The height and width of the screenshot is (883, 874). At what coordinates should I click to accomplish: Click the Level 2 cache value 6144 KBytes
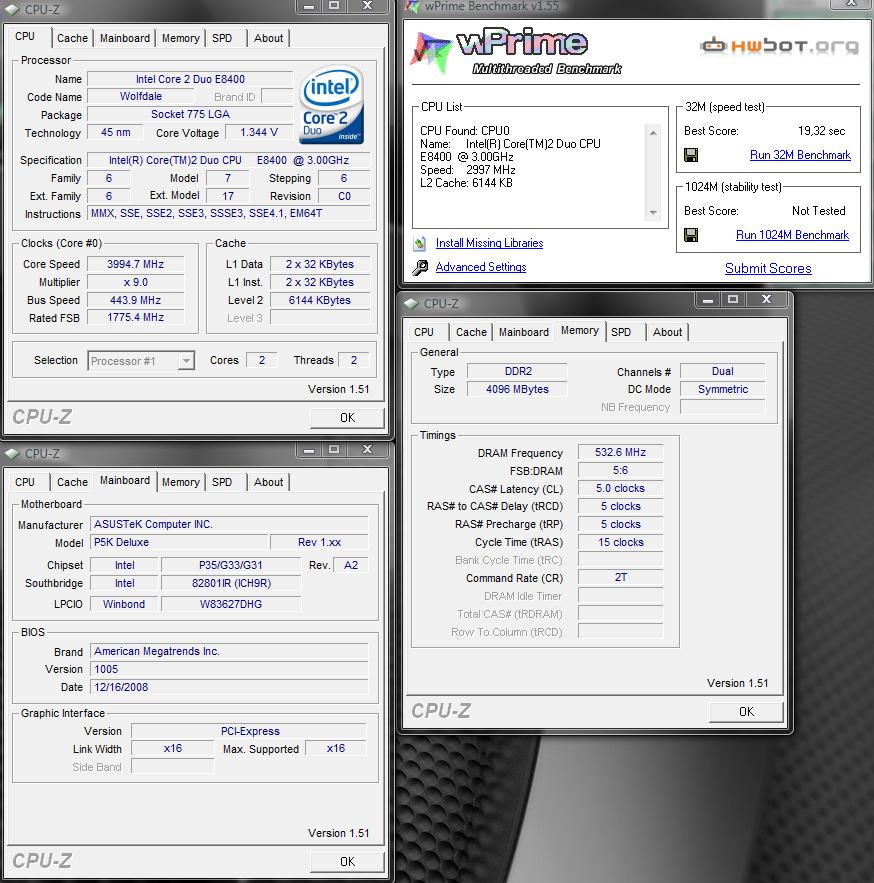(x=320, y=300)
